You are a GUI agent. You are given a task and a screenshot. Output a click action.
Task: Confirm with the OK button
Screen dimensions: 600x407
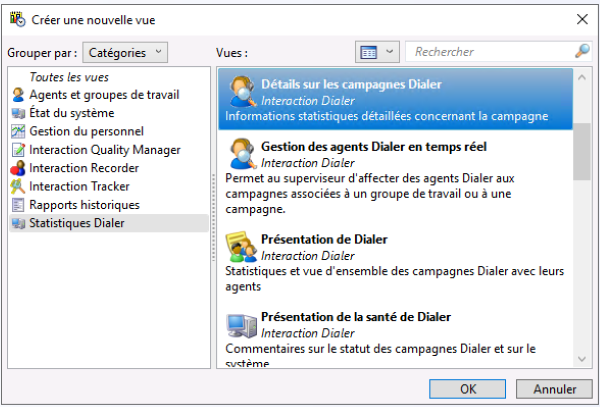[x=468, y=389]
